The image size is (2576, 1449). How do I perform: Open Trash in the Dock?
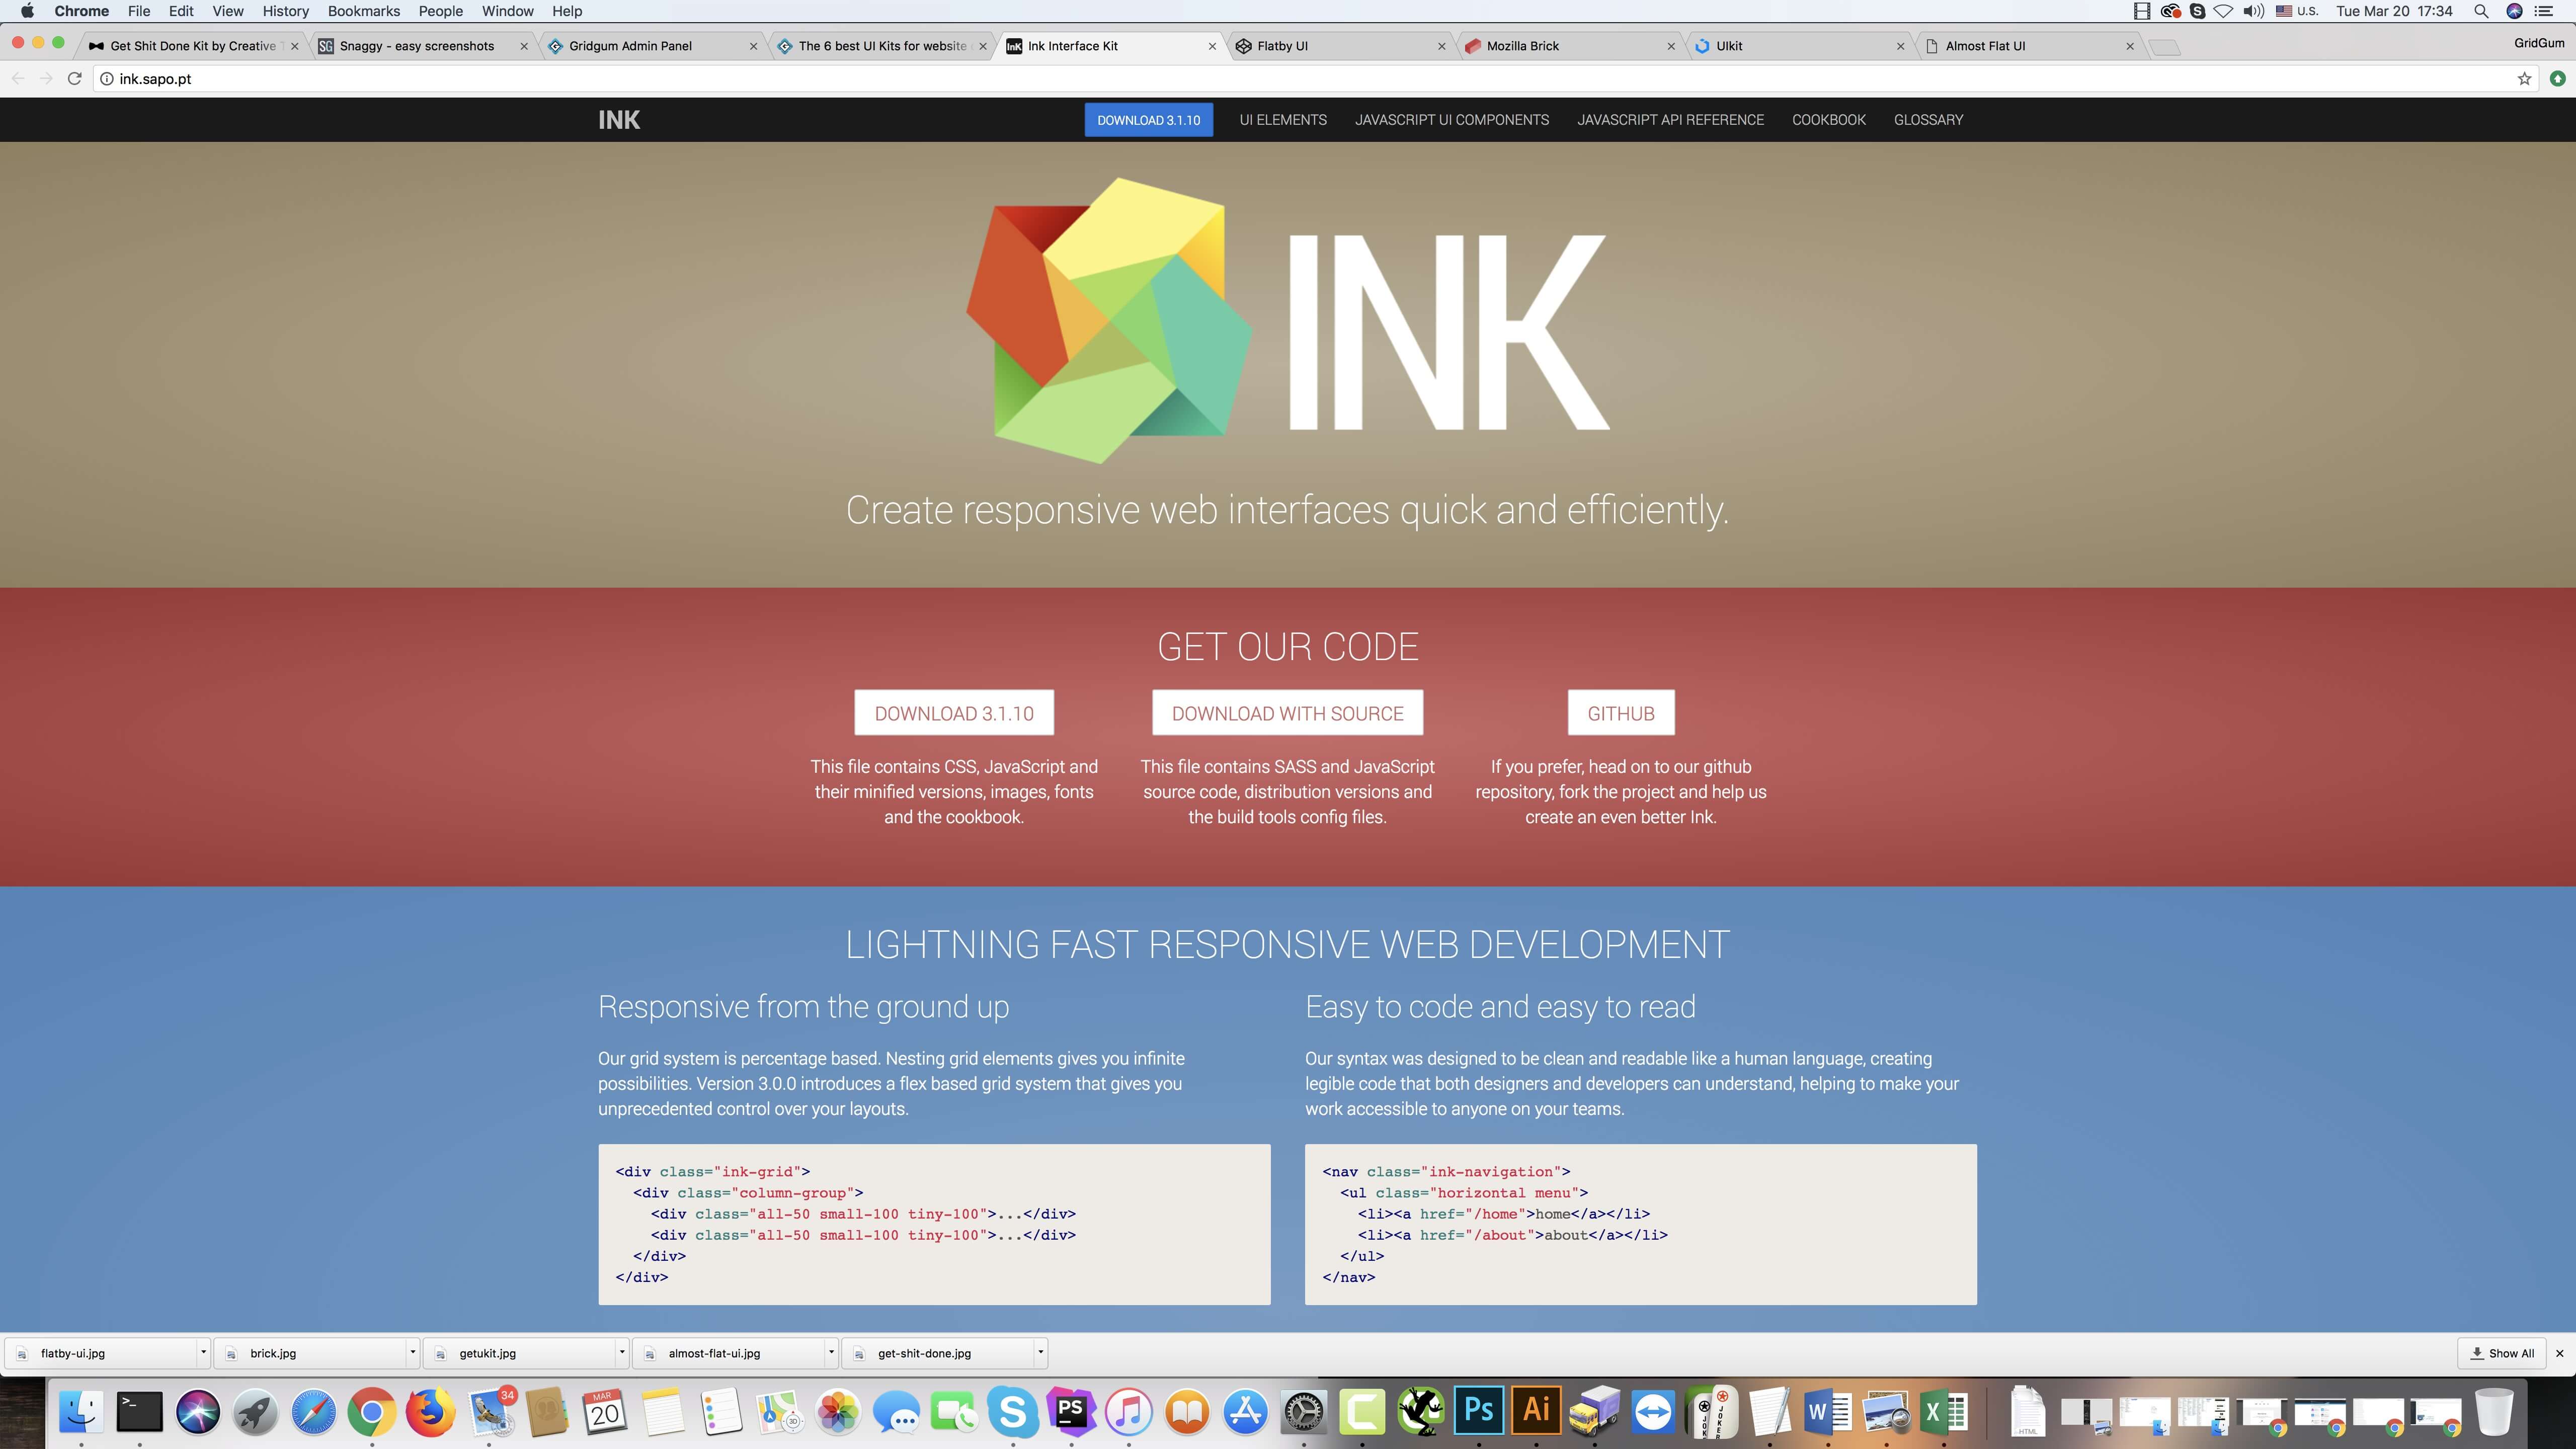2494,1412
